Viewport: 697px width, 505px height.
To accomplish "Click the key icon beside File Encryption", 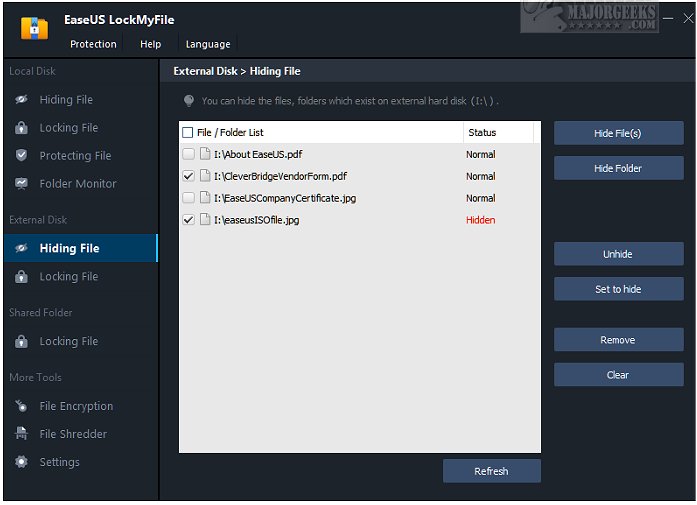I will (x=21, y=406).
